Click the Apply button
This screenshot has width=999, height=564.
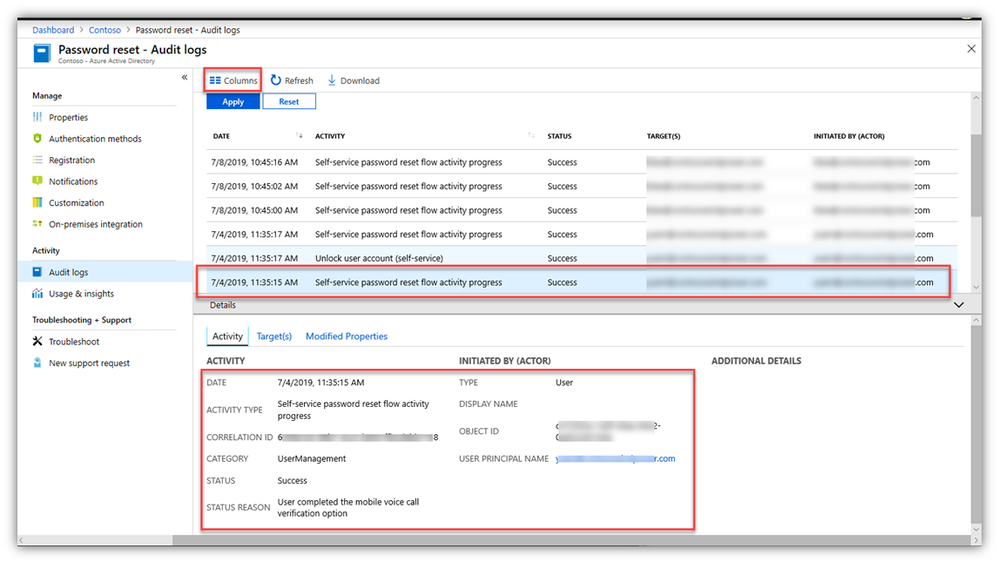[x=233, y=101]
